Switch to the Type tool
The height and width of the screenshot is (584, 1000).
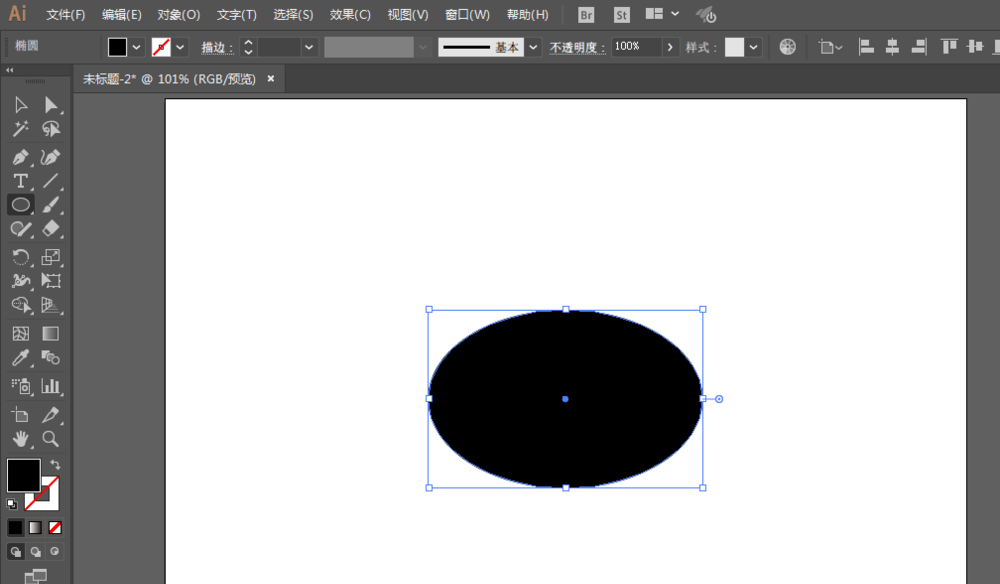tap(20, 180)
